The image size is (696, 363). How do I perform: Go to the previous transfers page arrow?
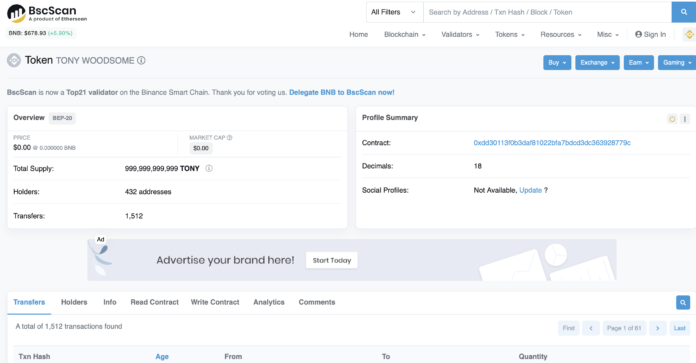pyautogui.click(x=591, y=328)
